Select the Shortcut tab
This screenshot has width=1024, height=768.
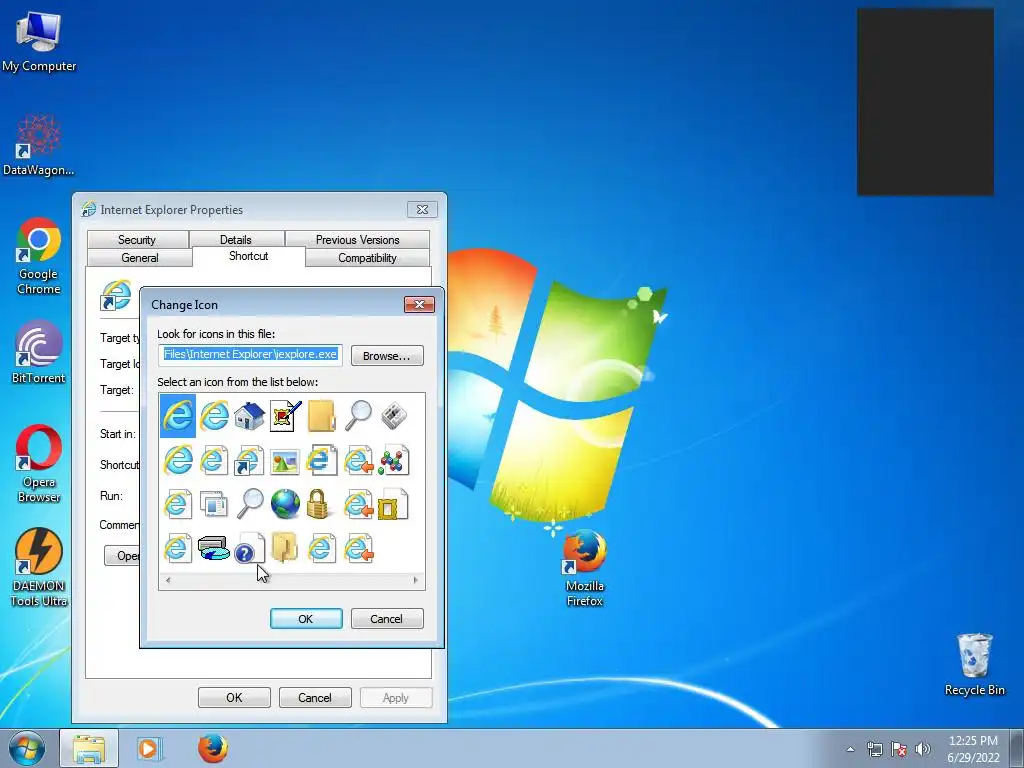point(248,256)
